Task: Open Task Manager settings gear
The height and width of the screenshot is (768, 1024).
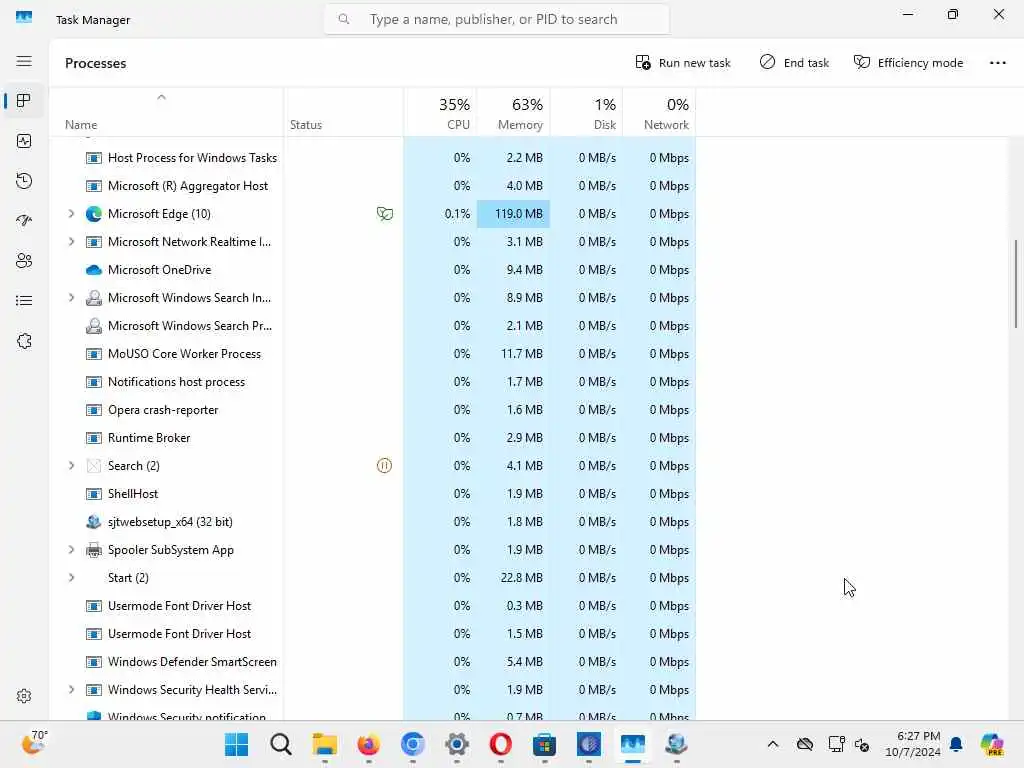Action: click(24, 696)
